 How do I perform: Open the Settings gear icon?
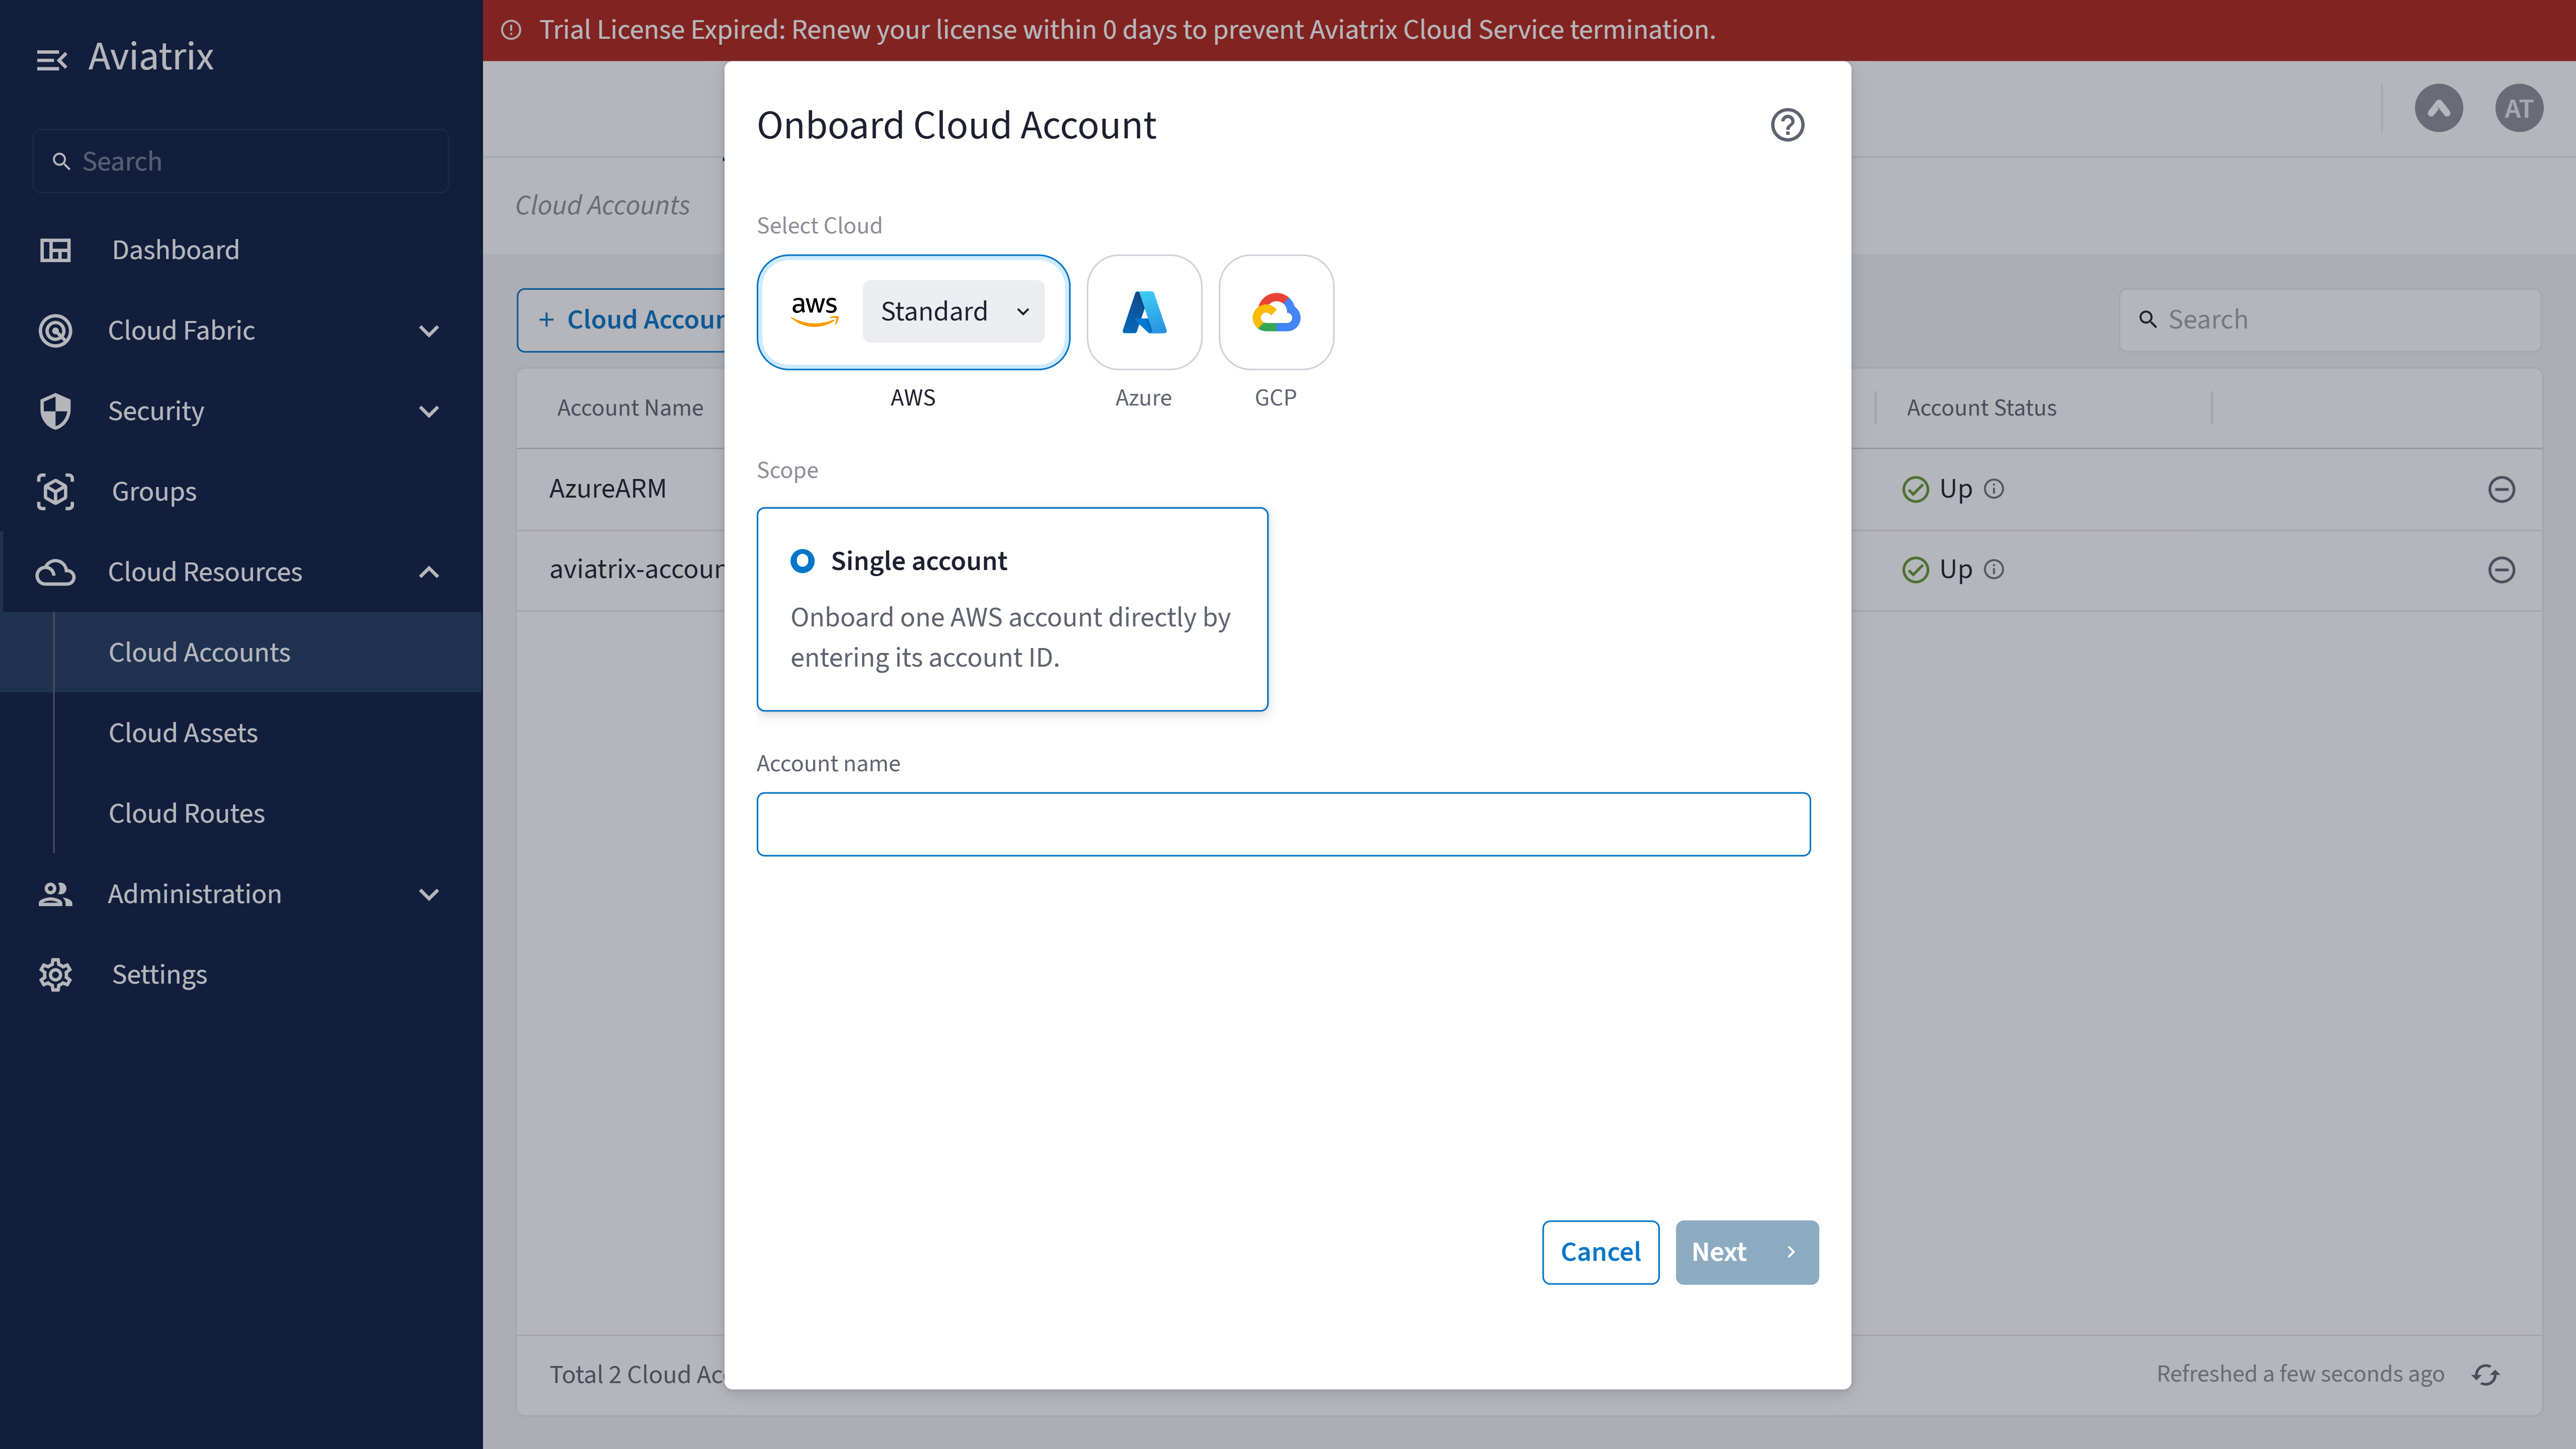point(55,974)
